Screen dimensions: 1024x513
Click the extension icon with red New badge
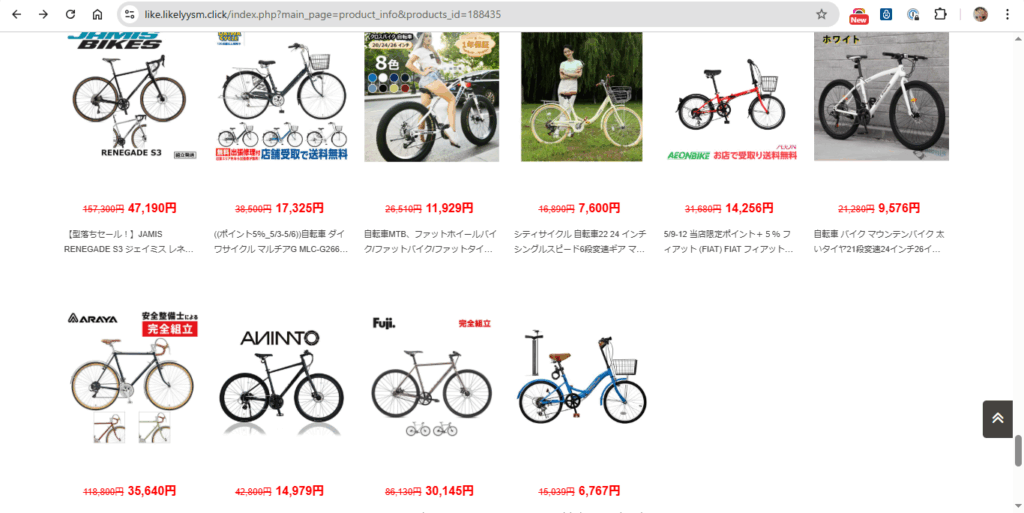(859, 15)
